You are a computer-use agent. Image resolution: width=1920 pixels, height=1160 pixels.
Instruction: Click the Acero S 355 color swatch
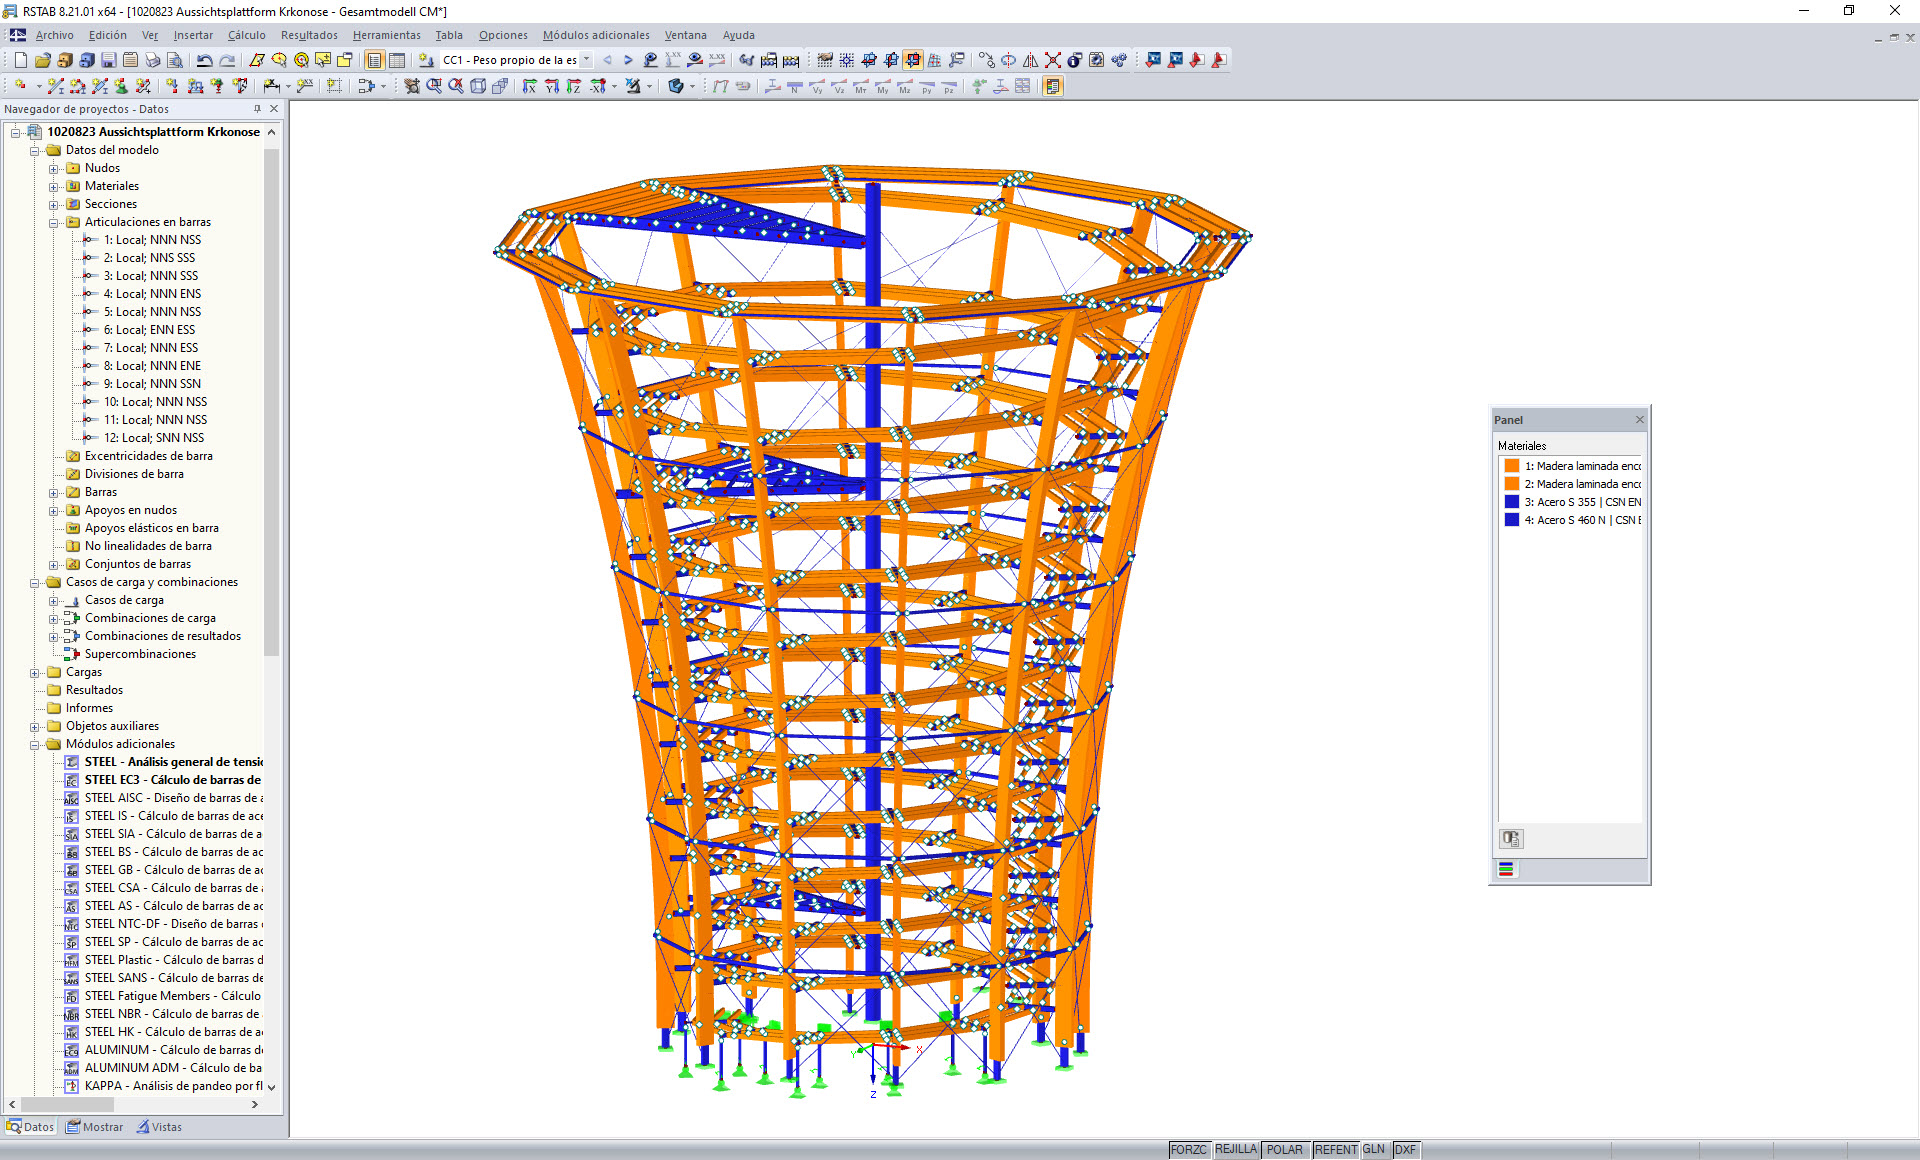pos(1511,501)
